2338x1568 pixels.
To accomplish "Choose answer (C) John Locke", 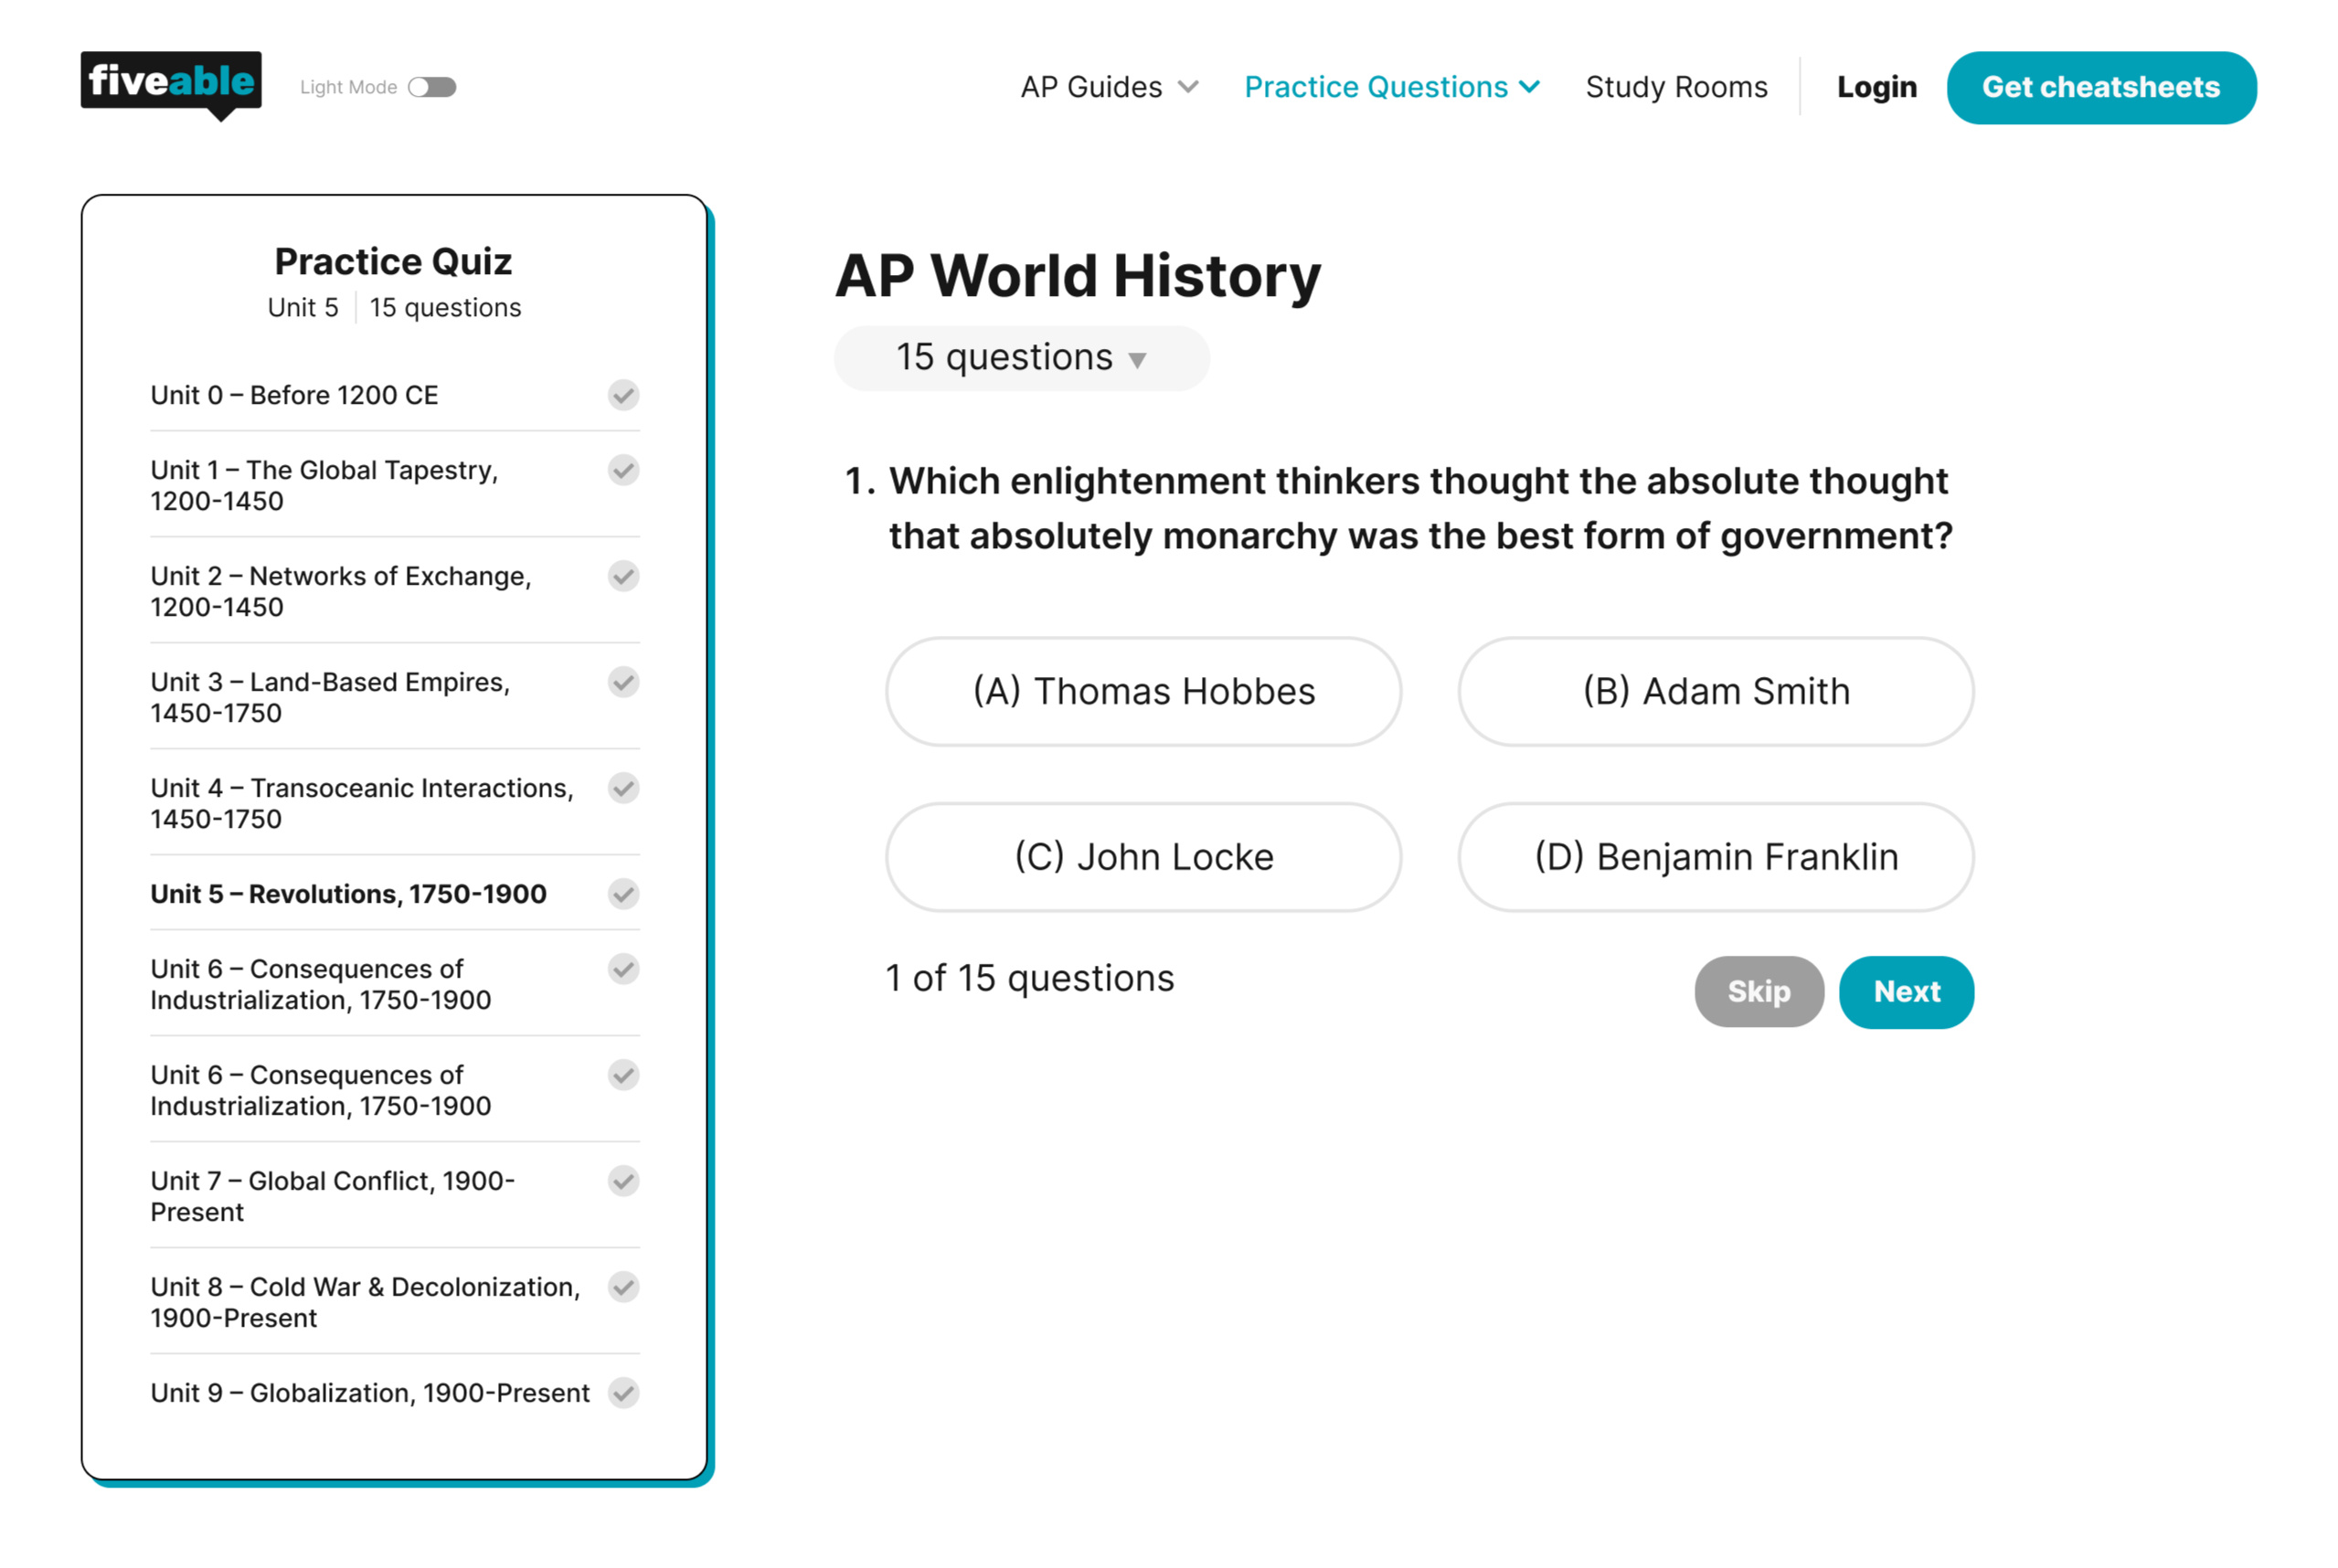I will [1143, 857].
